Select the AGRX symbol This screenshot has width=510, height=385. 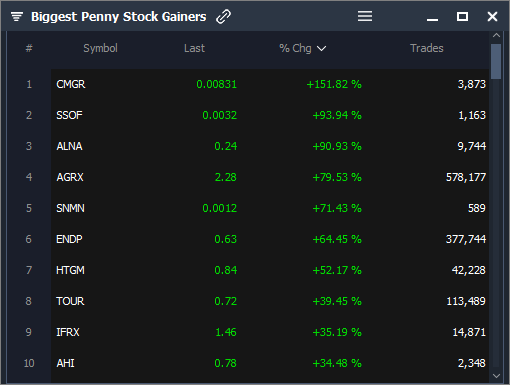(70, 177)
